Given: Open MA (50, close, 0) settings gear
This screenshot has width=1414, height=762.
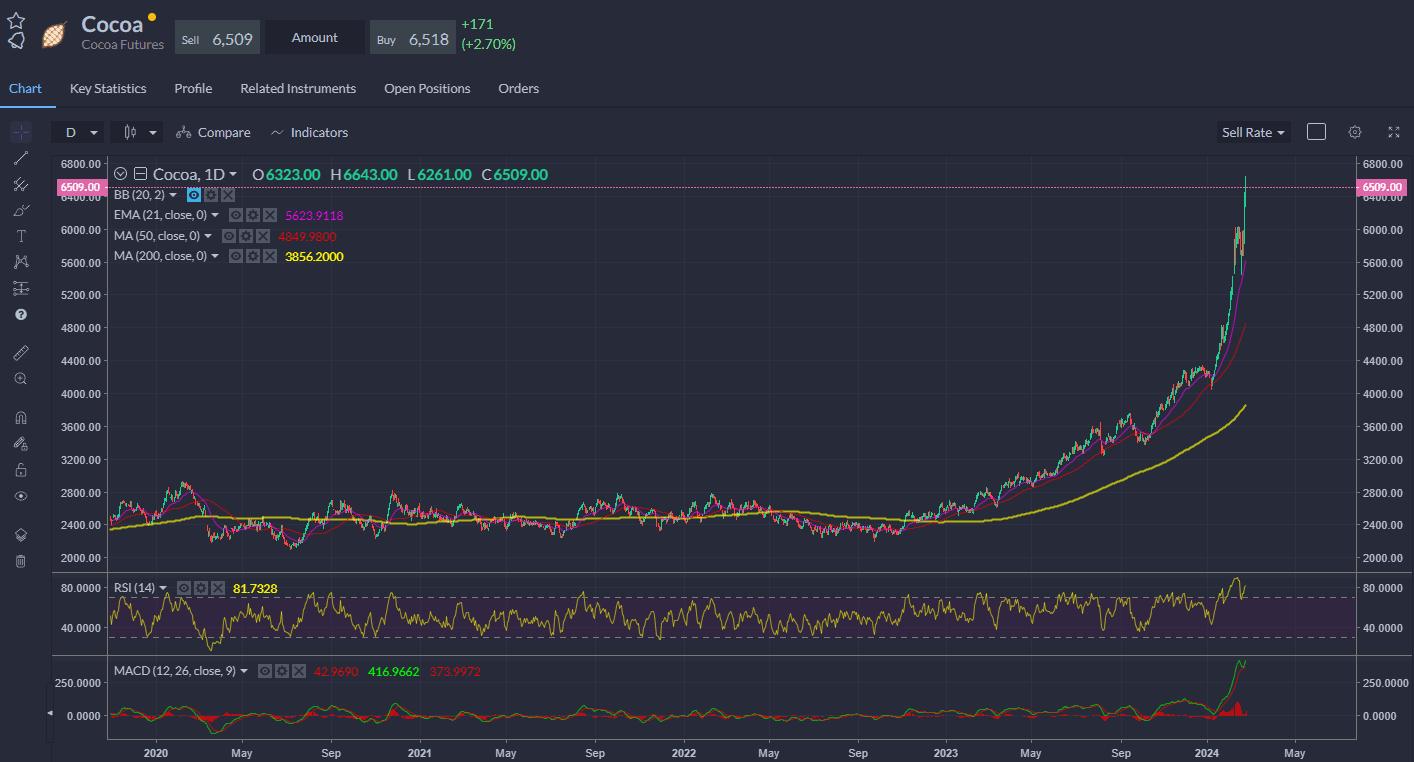Looking at the screenshot, I should 245,236.
